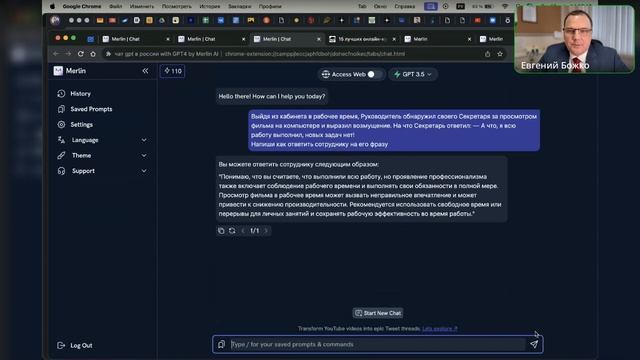Click the 110 credits counter

point(173,71)
